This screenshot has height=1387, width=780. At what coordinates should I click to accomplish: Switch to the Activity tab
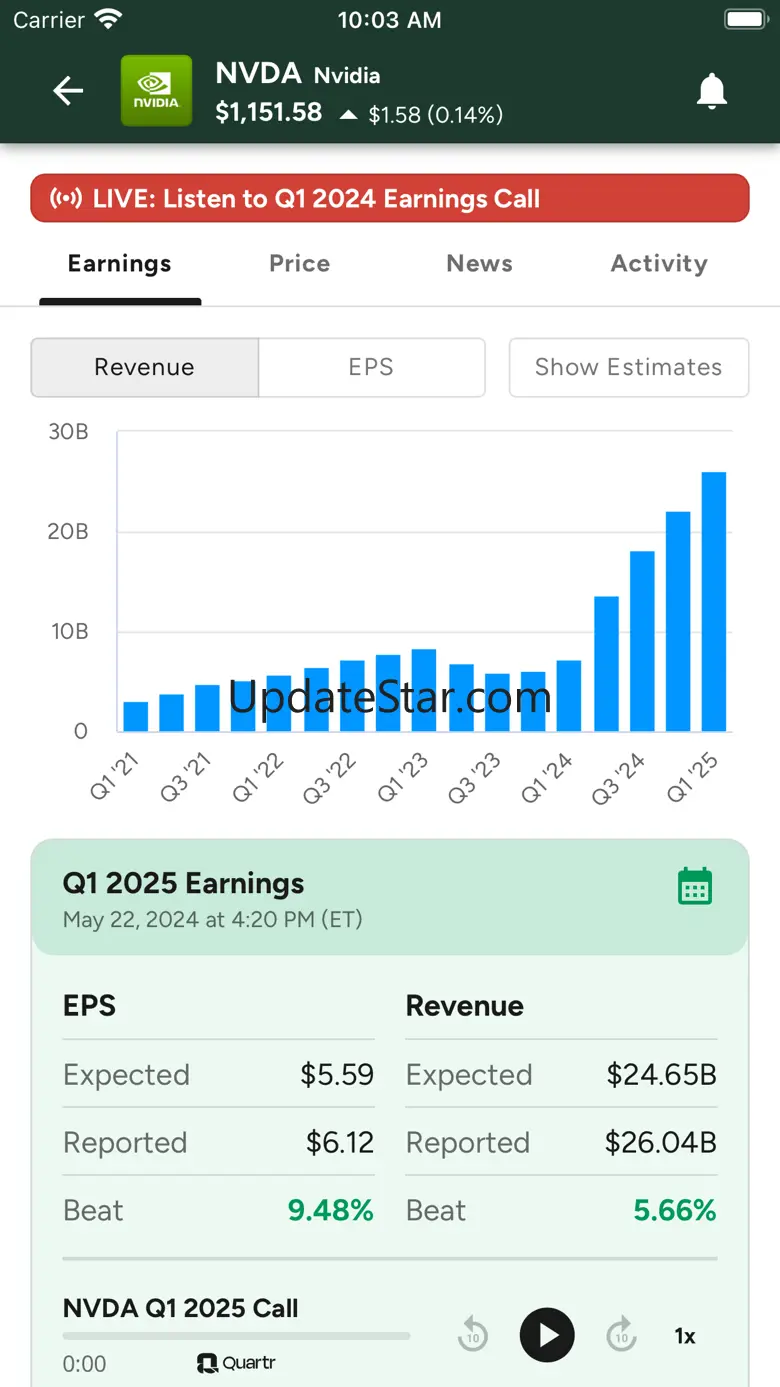click(659, 264)
